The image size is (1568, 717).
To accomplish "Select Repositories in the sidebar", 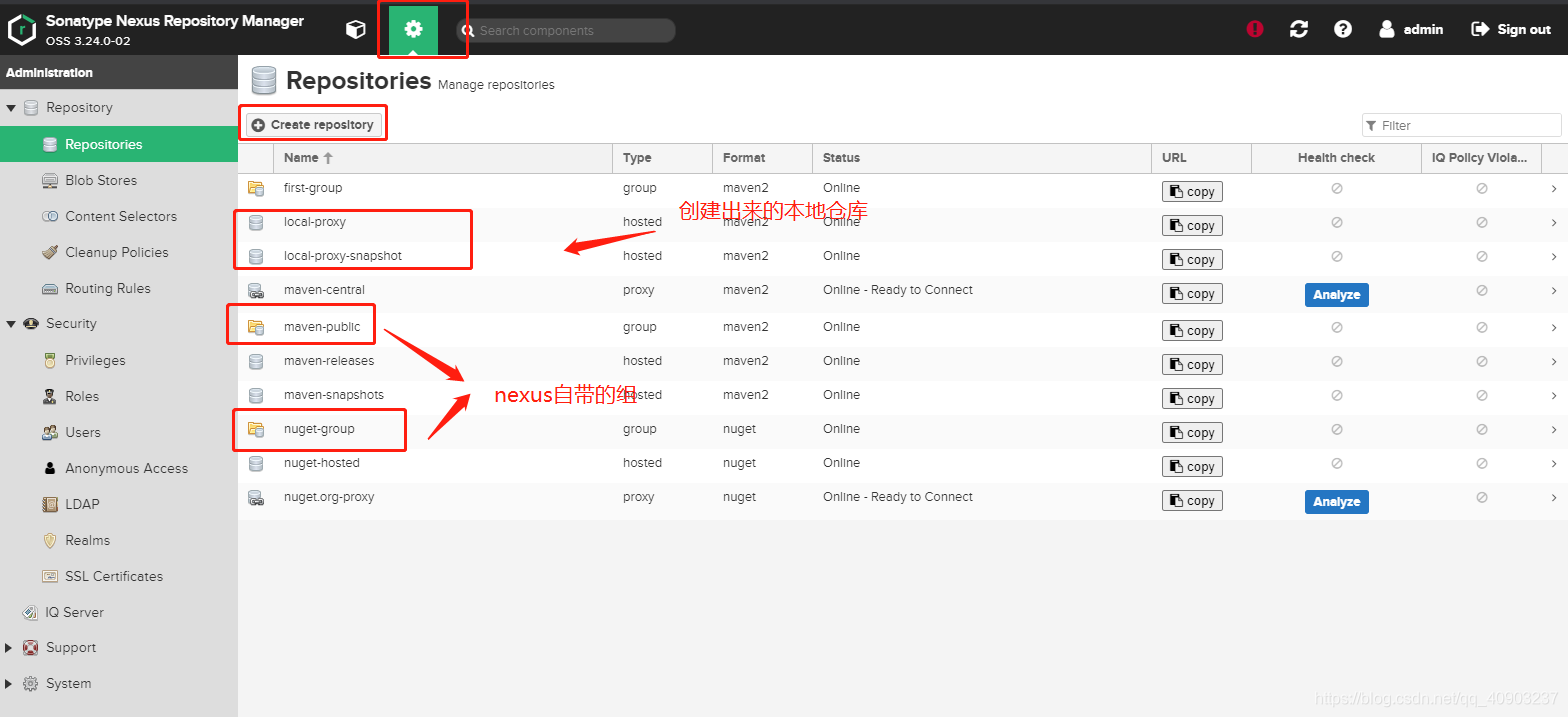I will point(119,144).
